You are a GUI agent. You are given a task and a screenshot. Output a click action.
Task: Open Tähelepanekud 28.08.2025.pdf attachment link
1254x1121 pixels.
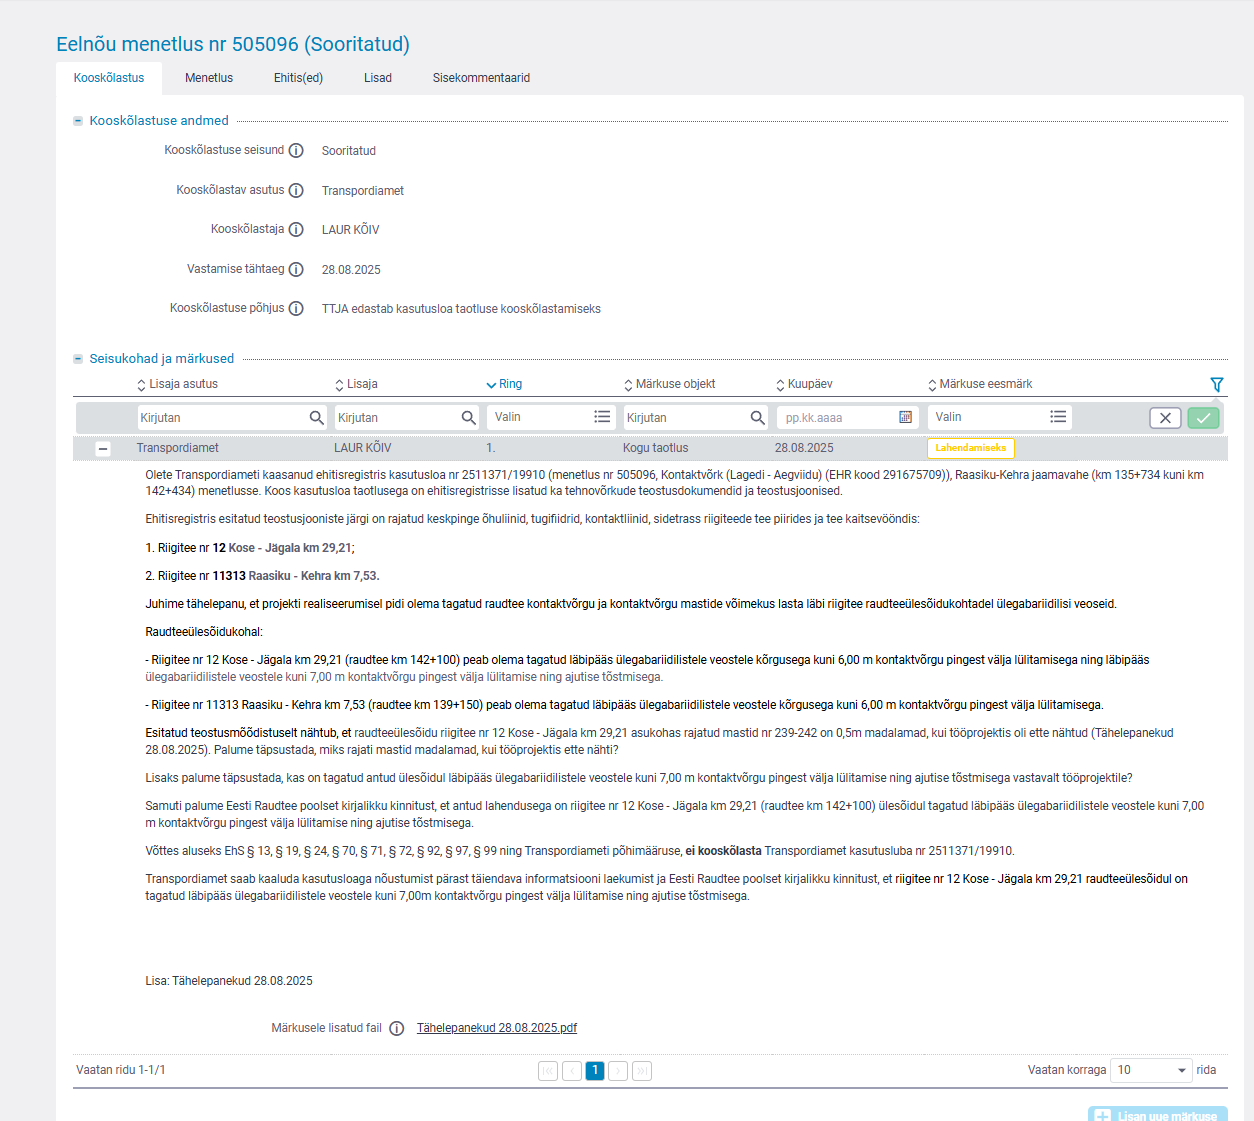pos(497,1028)
